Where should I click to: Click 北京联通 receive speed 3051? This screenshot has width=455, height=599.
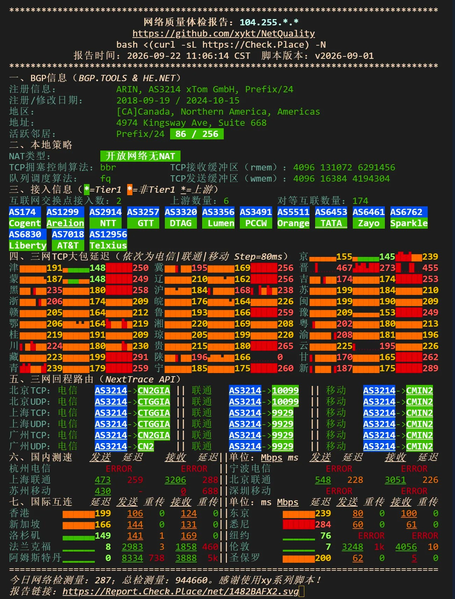pyautogui.click(x=395, y=480)
